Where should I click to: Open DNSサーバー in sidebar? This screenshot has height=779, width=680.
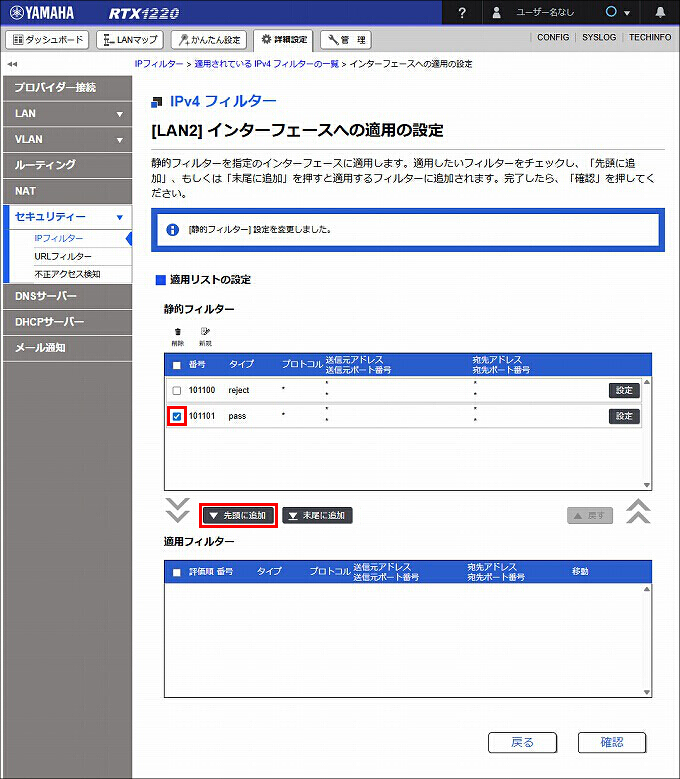(68, 297)
